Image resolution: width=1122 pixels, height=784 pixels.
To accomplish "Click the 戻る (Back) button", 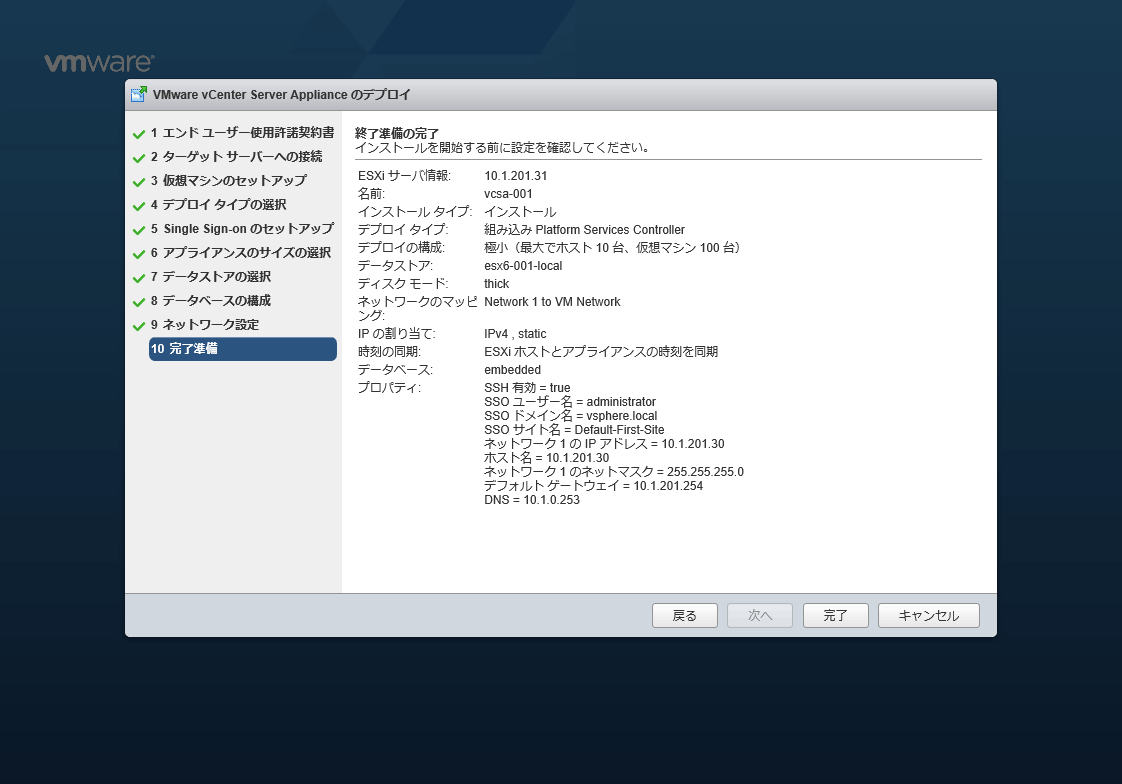I will pyautogui.click(x=685, y=615).
